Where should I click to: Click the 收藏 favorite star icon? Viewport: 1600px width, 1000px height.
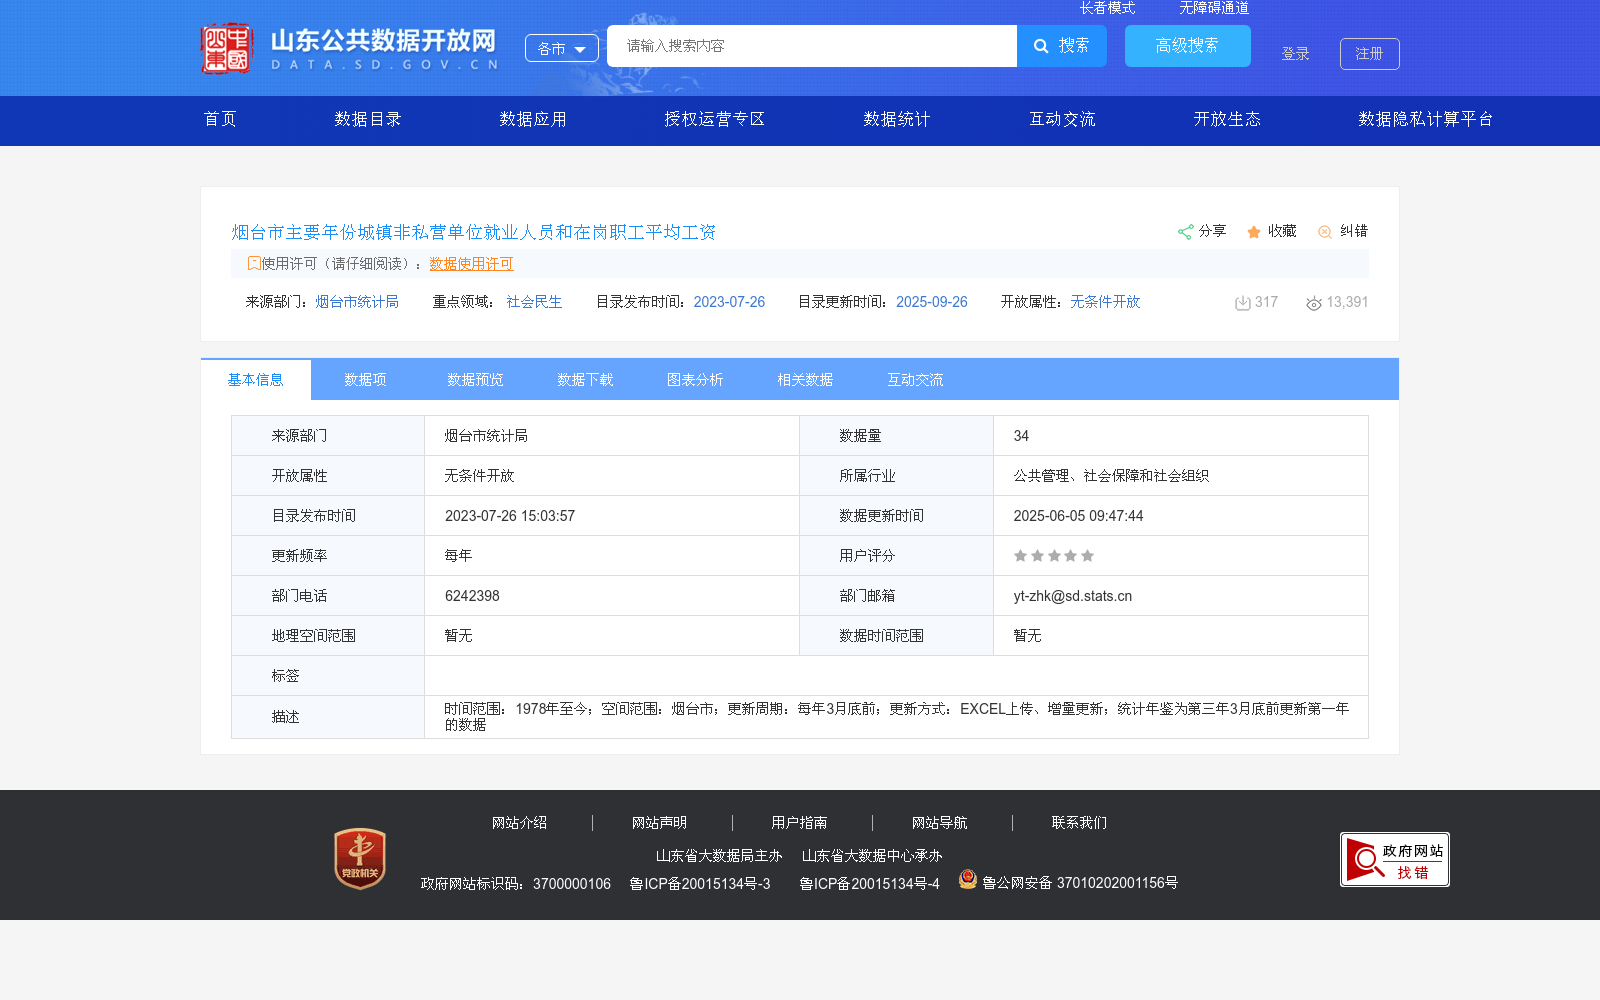pyautogui.click(x=1253, y=231)
